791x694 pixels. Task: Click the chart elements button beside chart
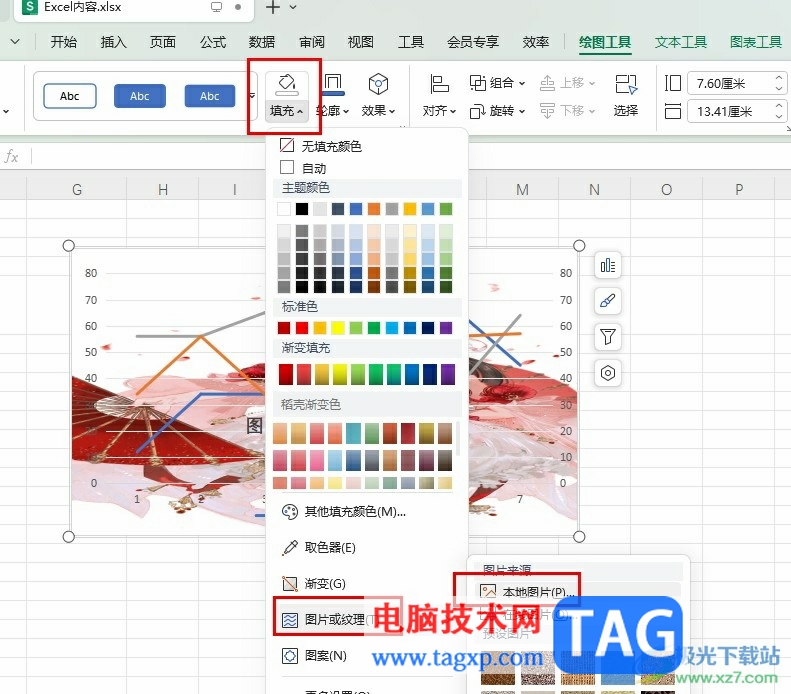coord(608,265)
